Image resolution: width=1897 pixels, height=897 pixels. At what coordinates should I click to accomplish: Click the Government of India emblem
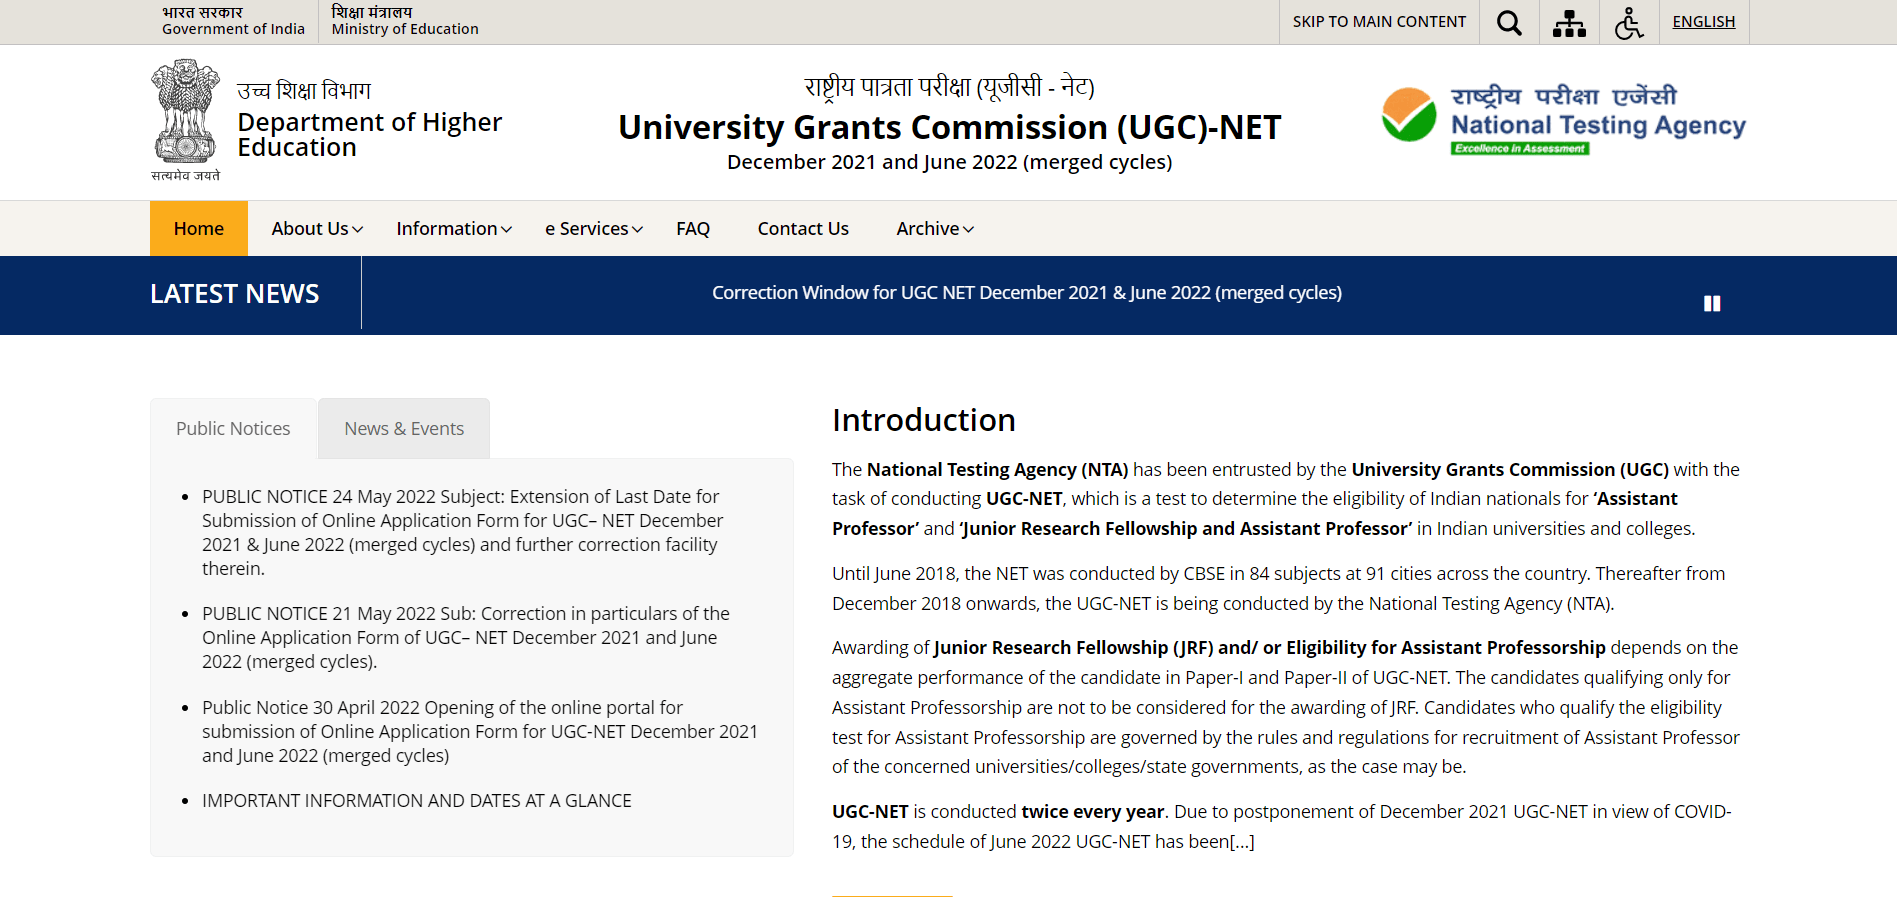click(x=185, y=119)
